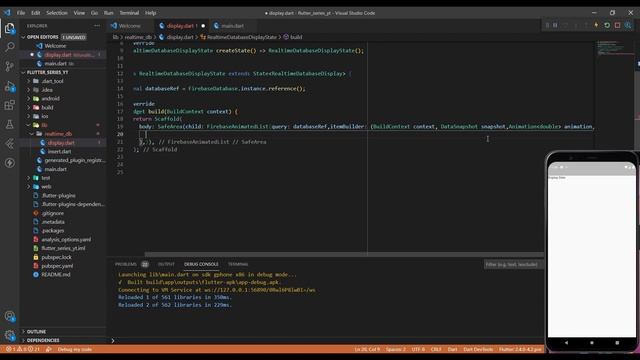The image size is (640, 360).
Task: Open the Explorer view in activity bar
Action: (x=9, y=28)
